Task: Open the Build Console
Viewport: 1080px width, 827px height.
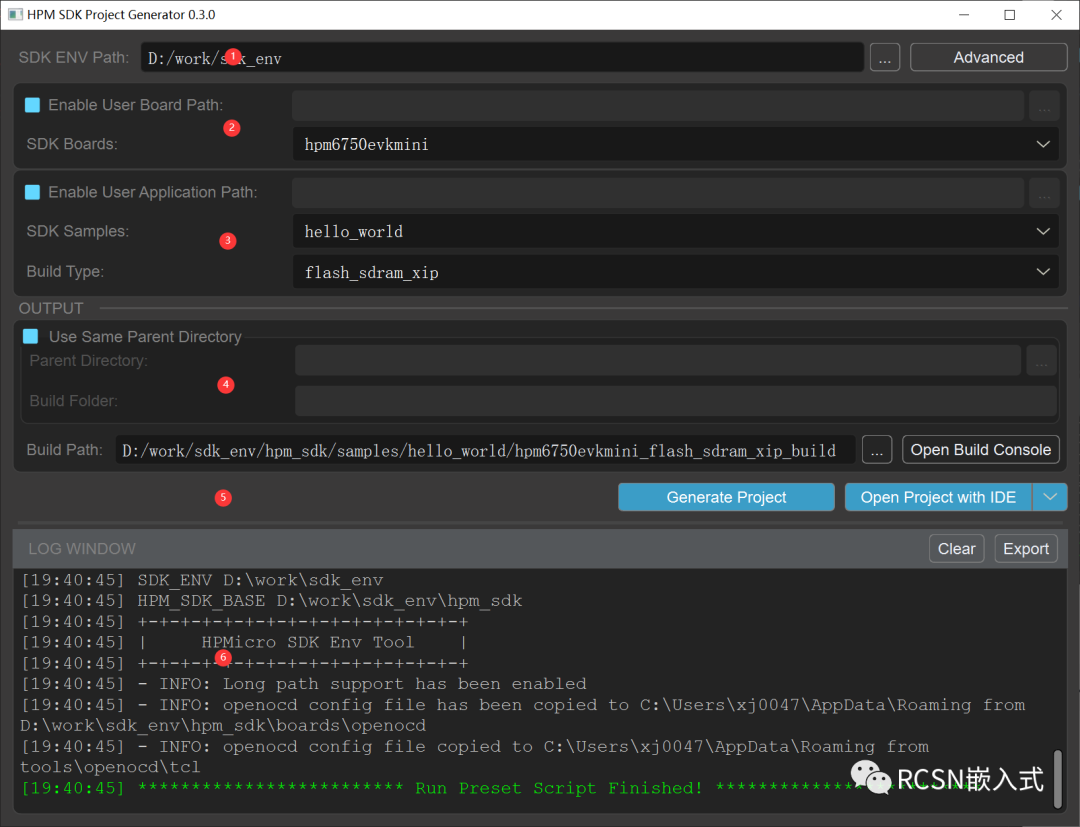Action: tap(980, 450)
